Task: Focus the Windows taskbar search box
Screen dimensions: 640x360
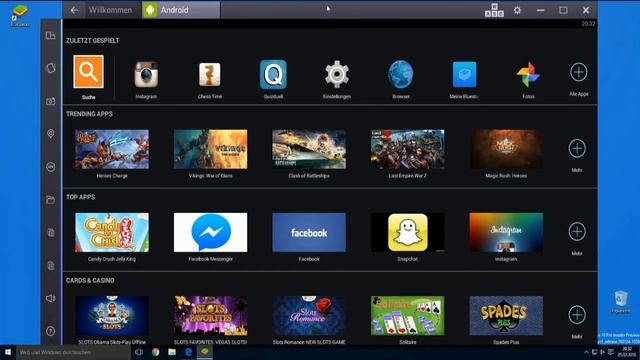Action: 73,352
